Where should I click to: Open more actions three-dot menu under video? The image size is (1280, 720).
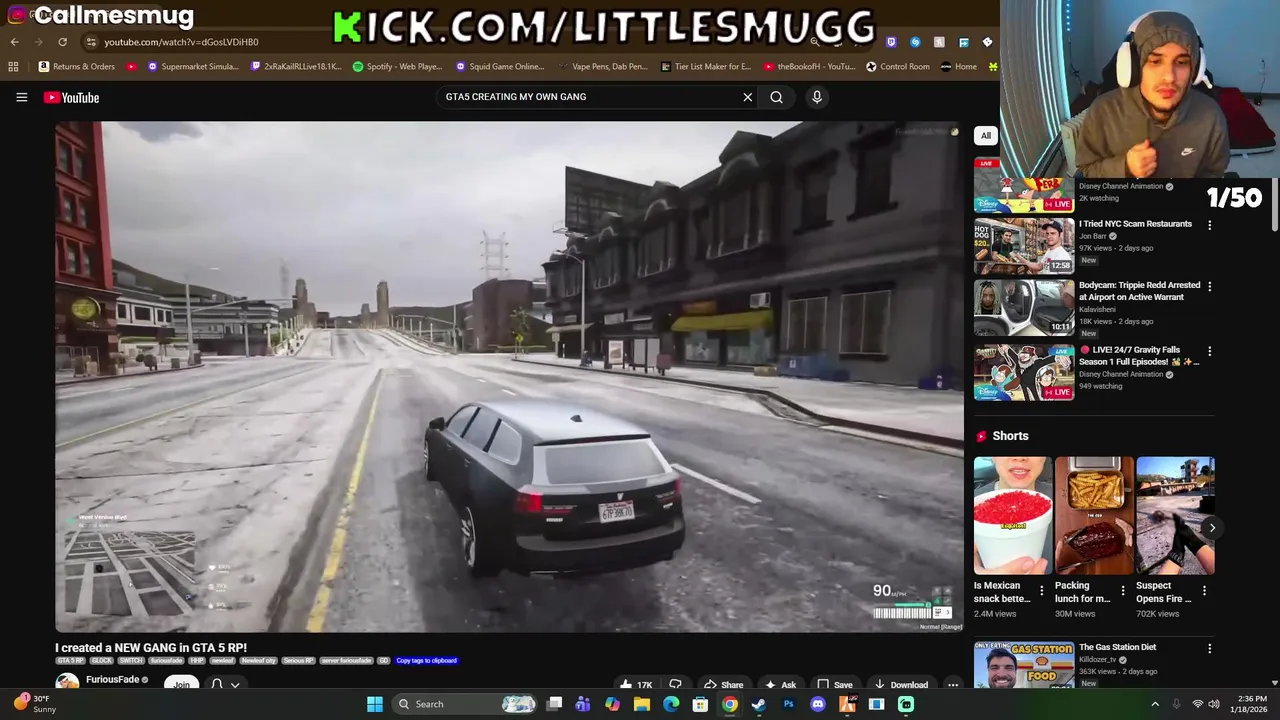[953, 685]
